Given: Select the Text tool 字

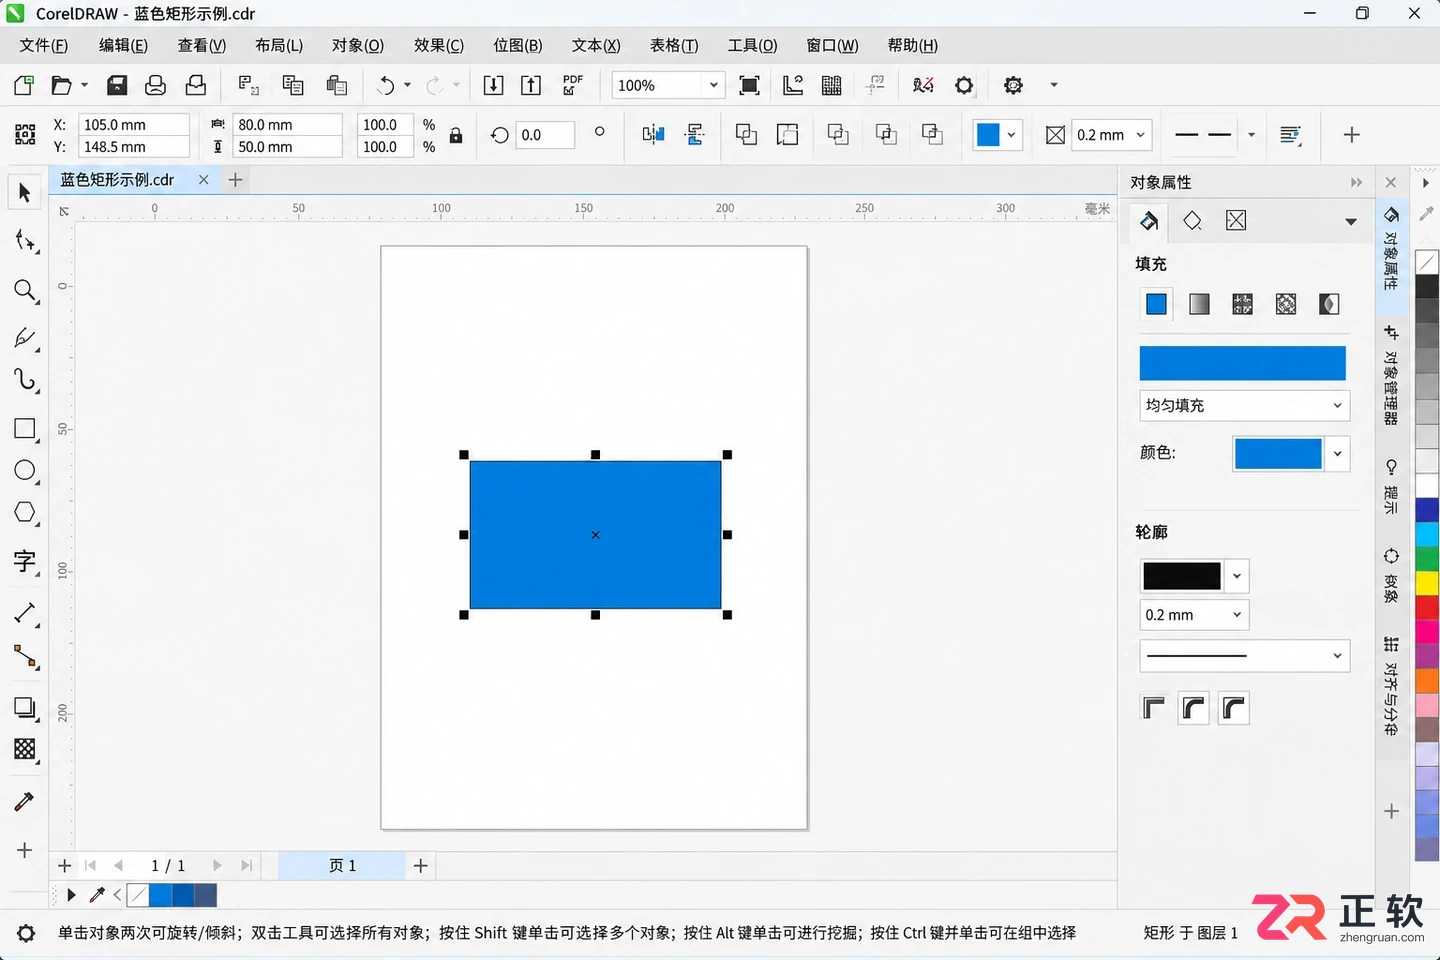Looking at the screenshot, I should coord(25,561).
